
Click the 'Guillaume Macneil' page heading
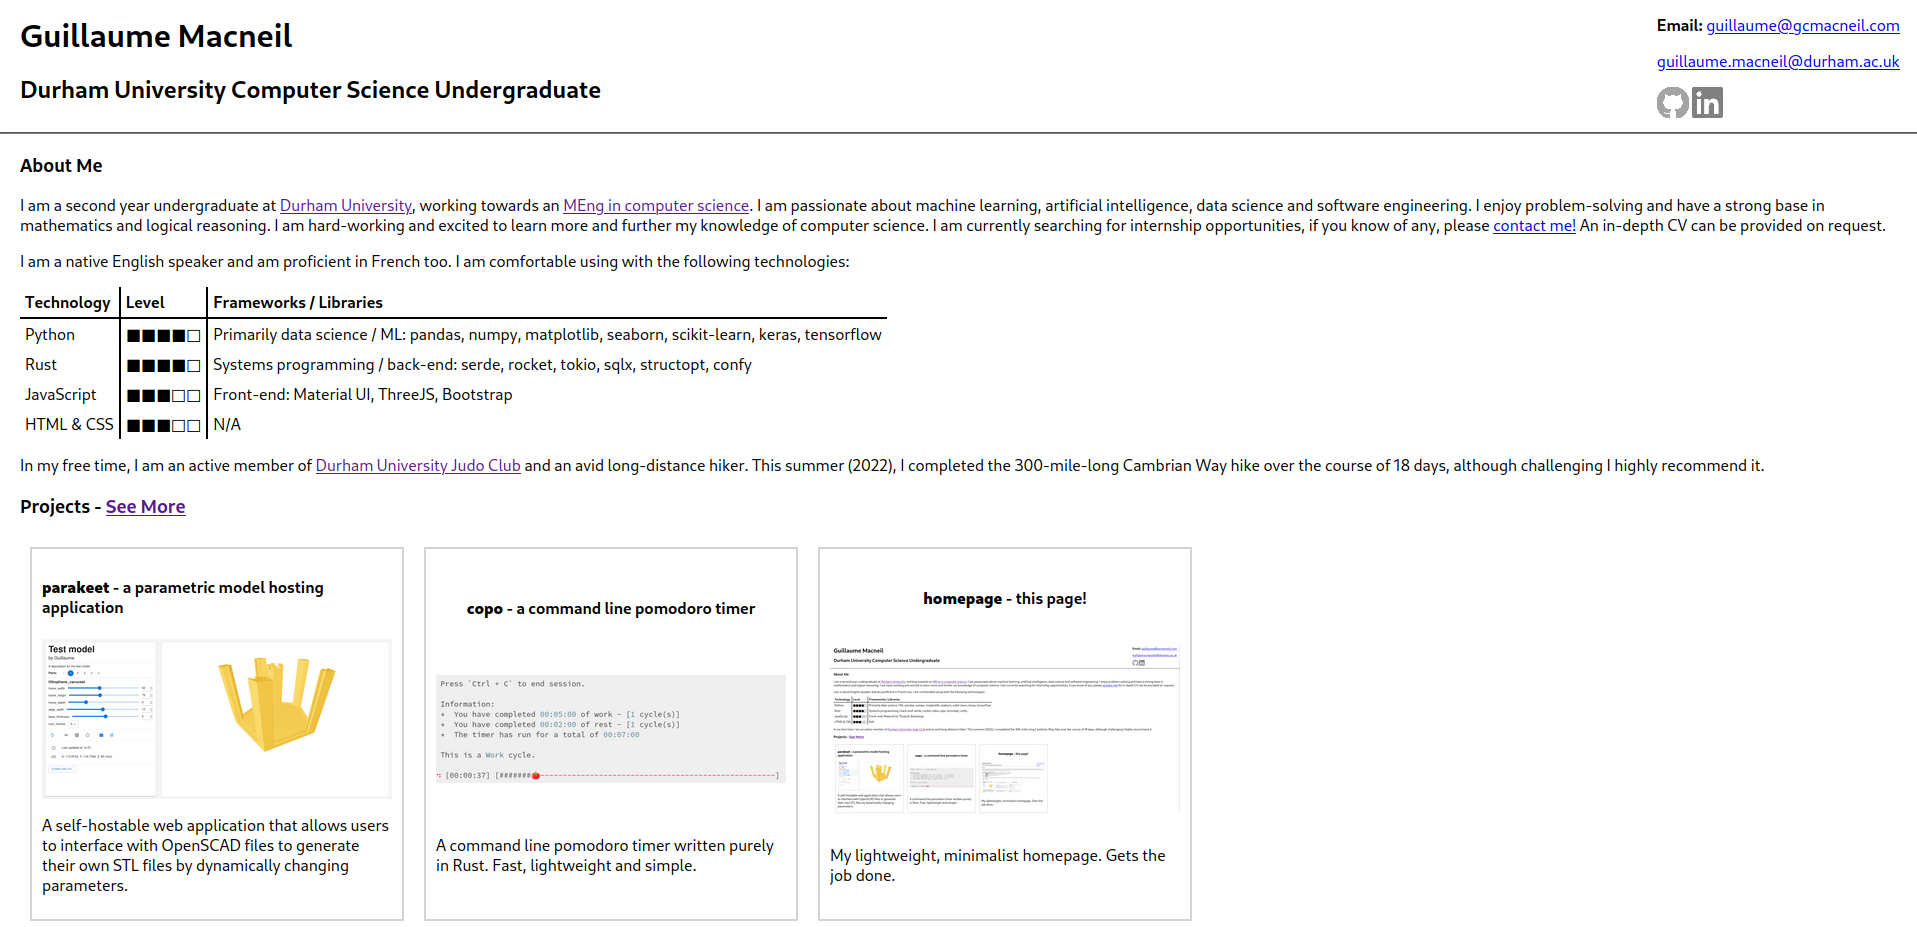coord(156,37)
